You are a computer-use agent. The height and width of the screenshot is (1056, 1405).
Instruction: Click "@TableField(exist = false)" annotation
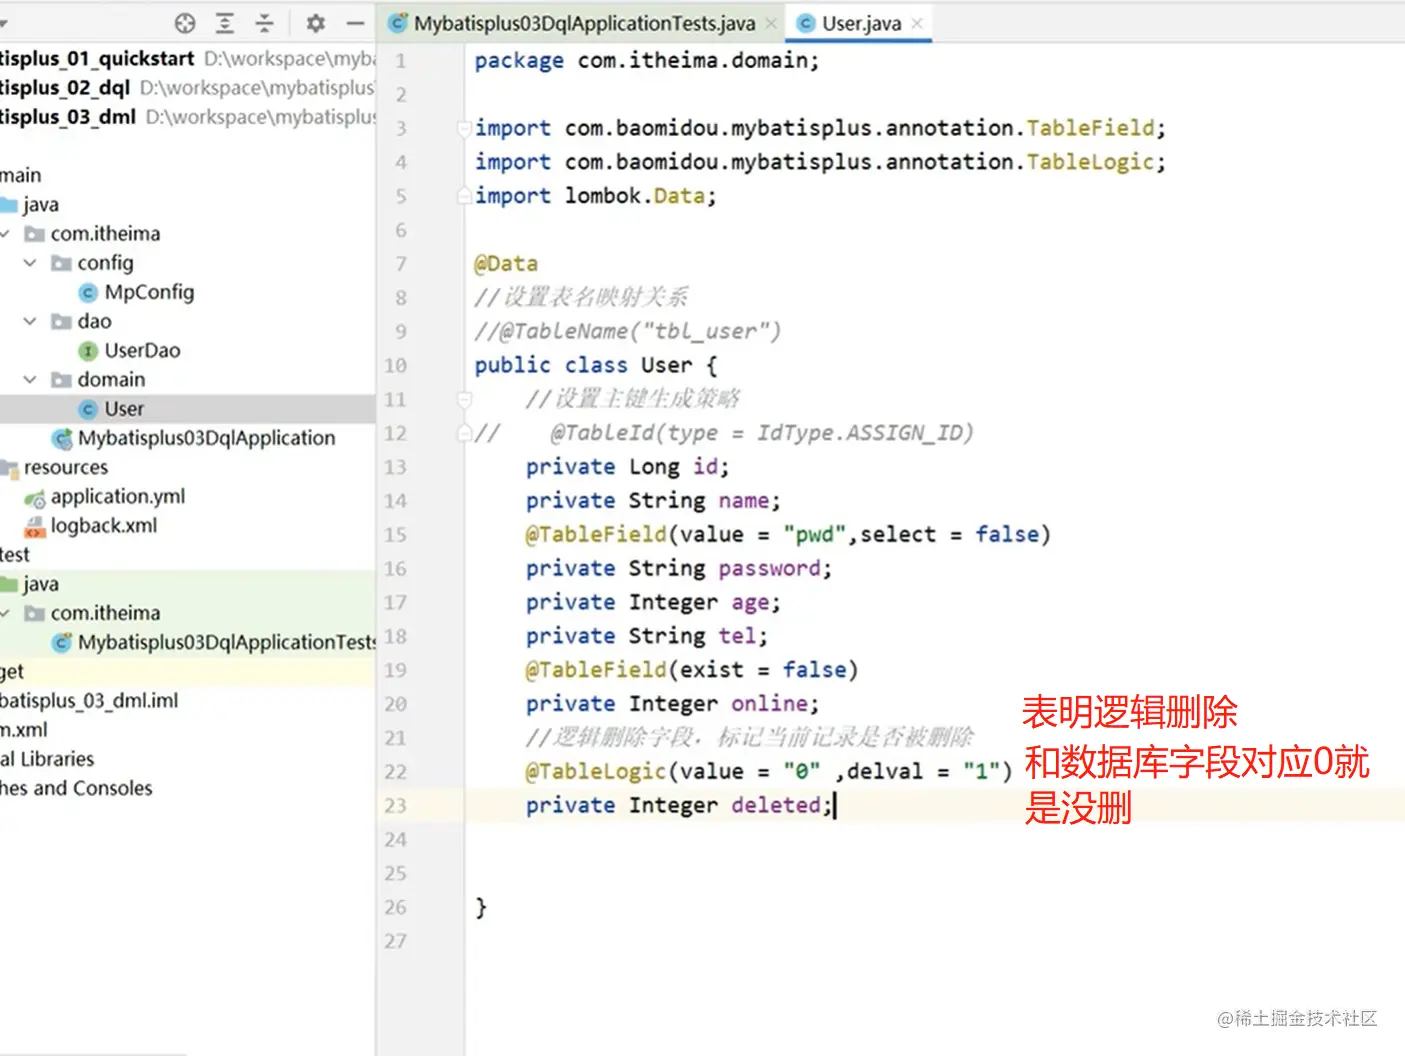pos(692,670)
